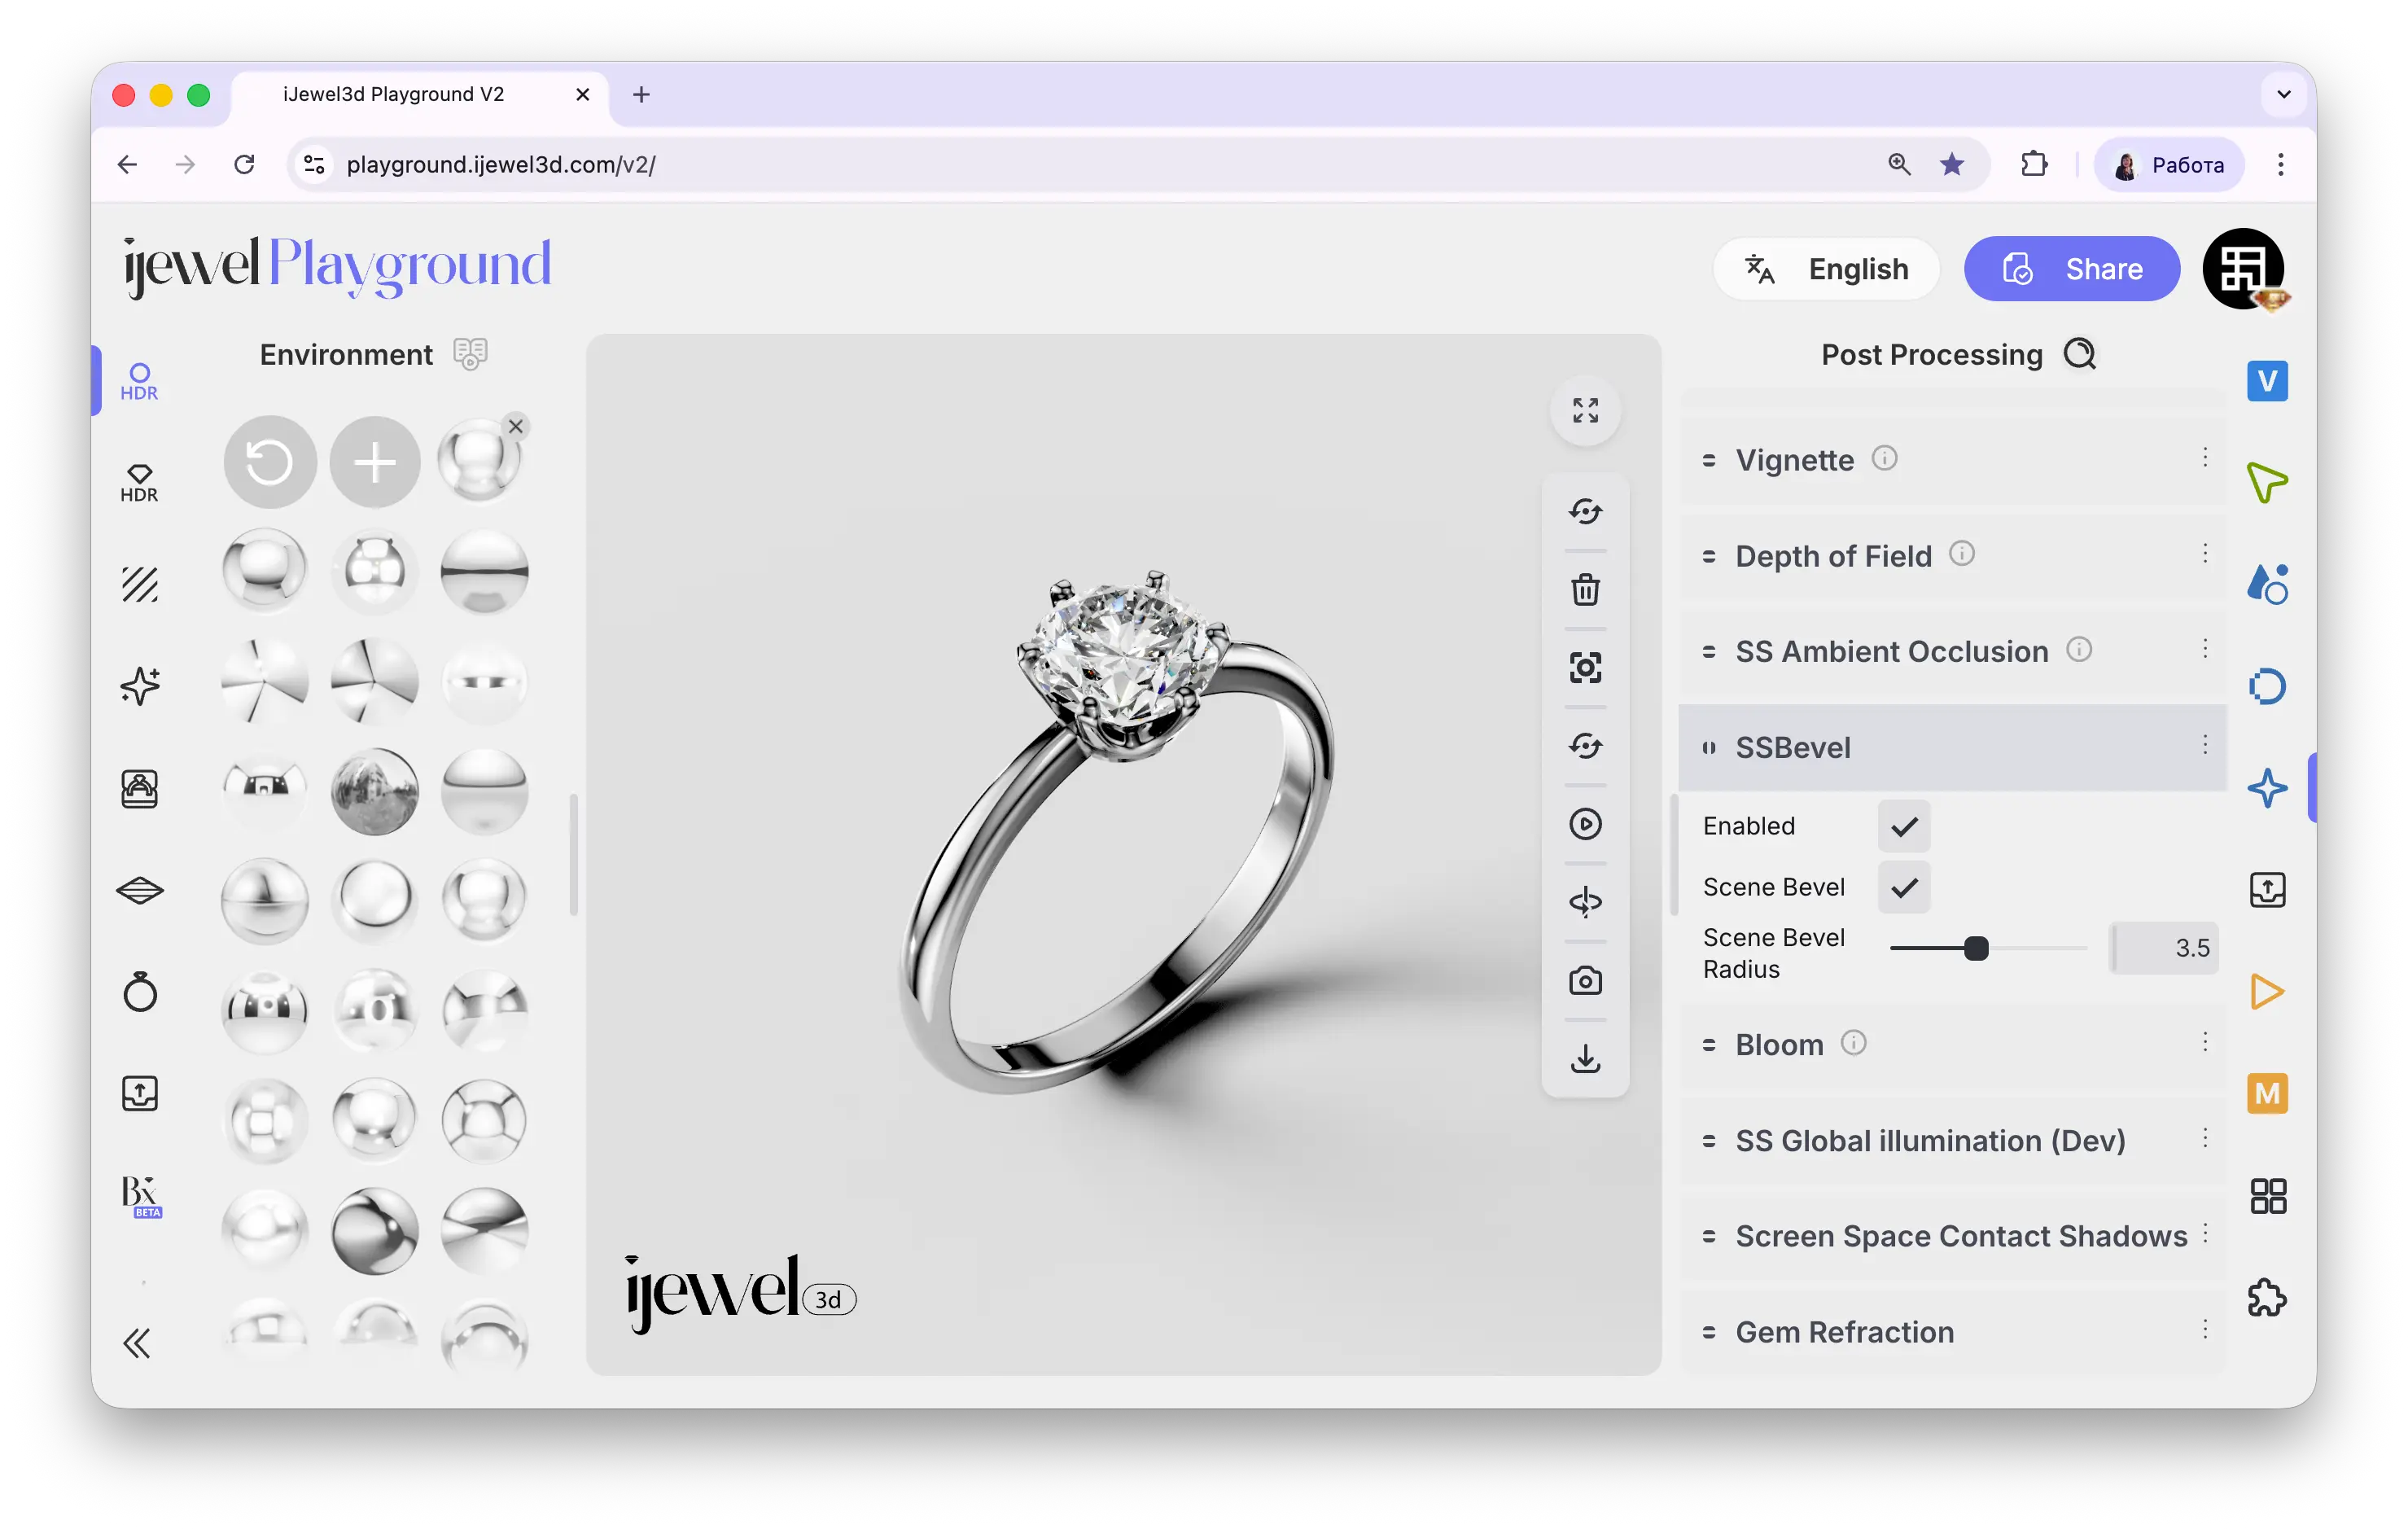Download the scene with download icon

(x=1585, y=1058)
